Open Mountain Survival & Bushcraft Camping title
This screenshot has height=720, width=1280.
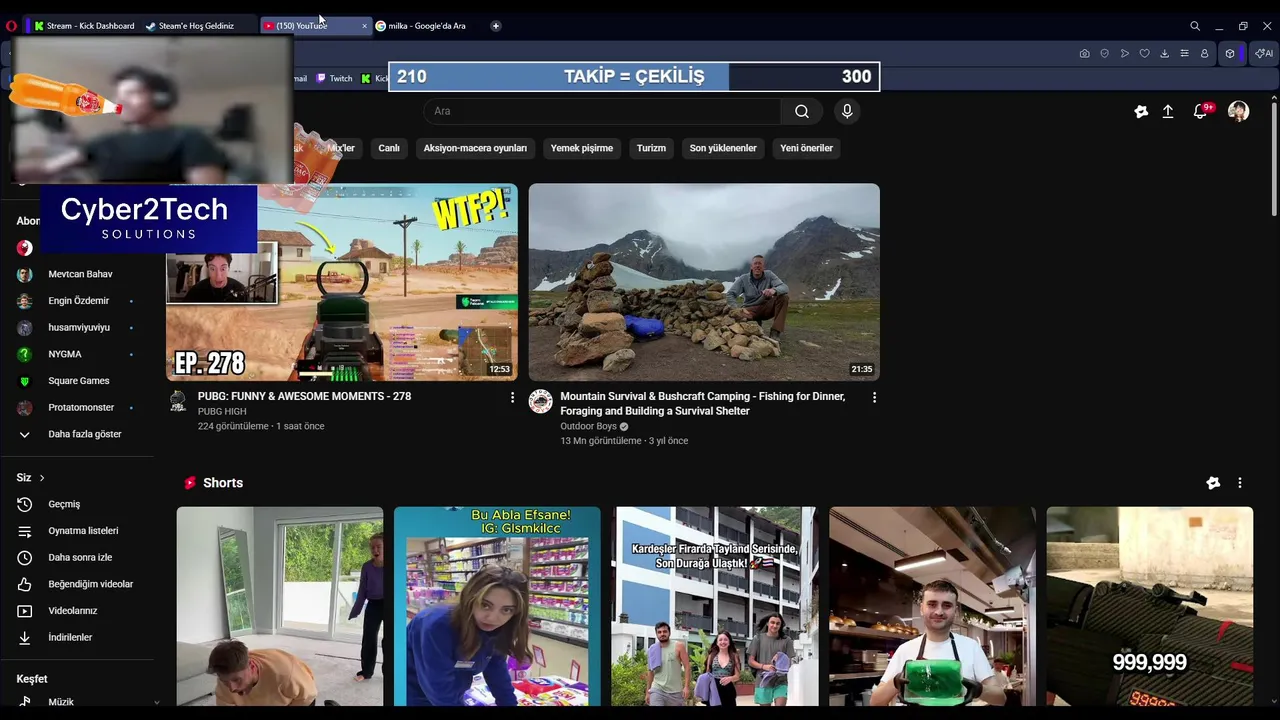[x=702, y=403]
